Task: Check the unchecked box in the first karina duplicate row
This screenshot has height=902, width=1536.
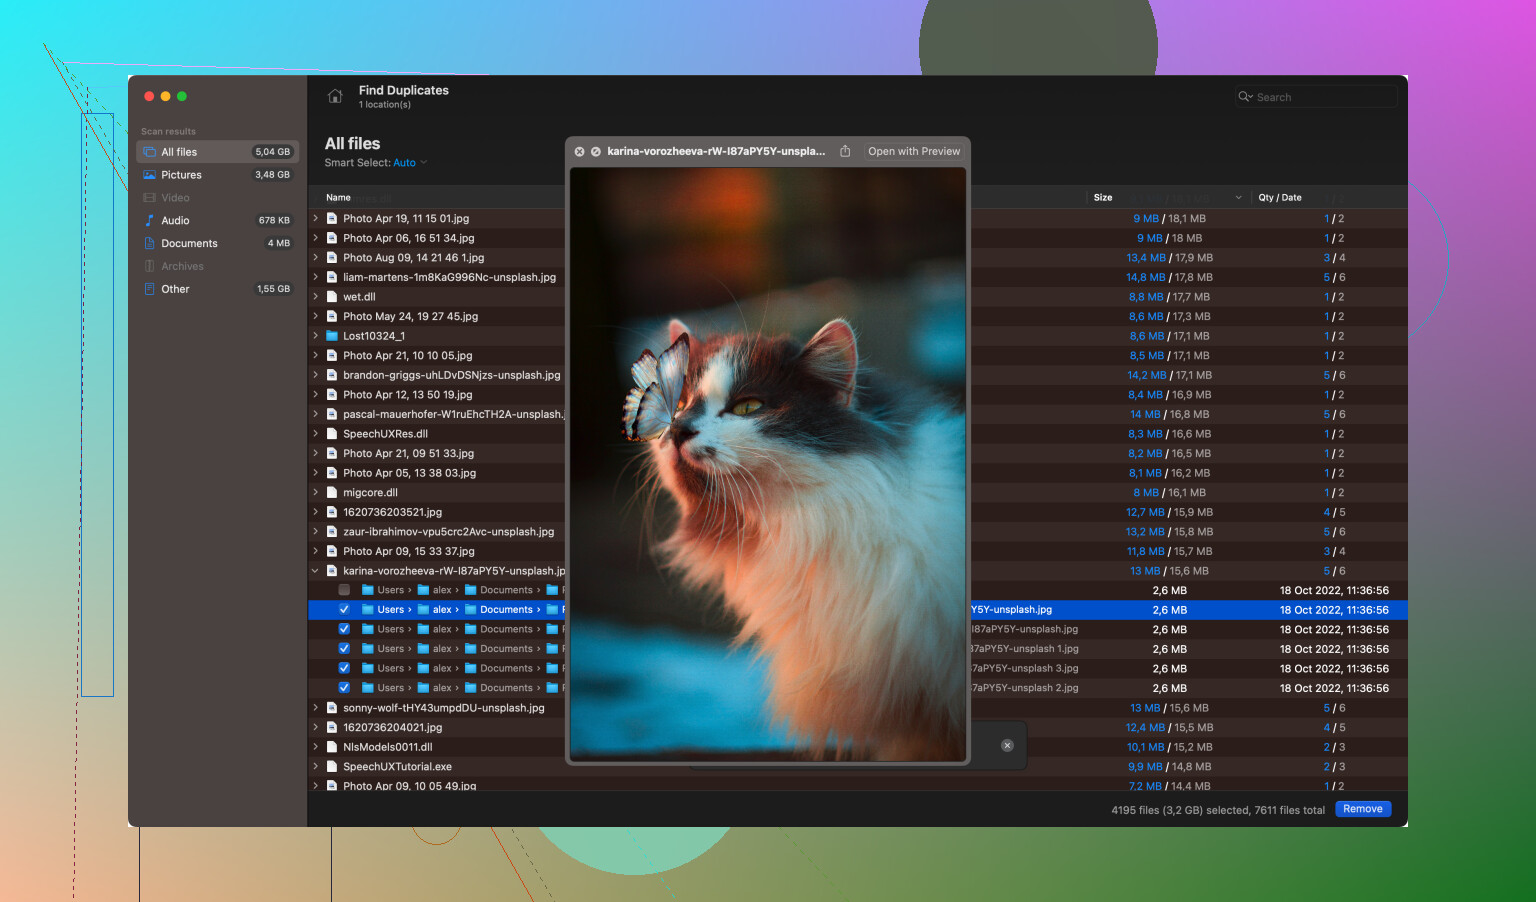Action: click(x=344, y=590)
